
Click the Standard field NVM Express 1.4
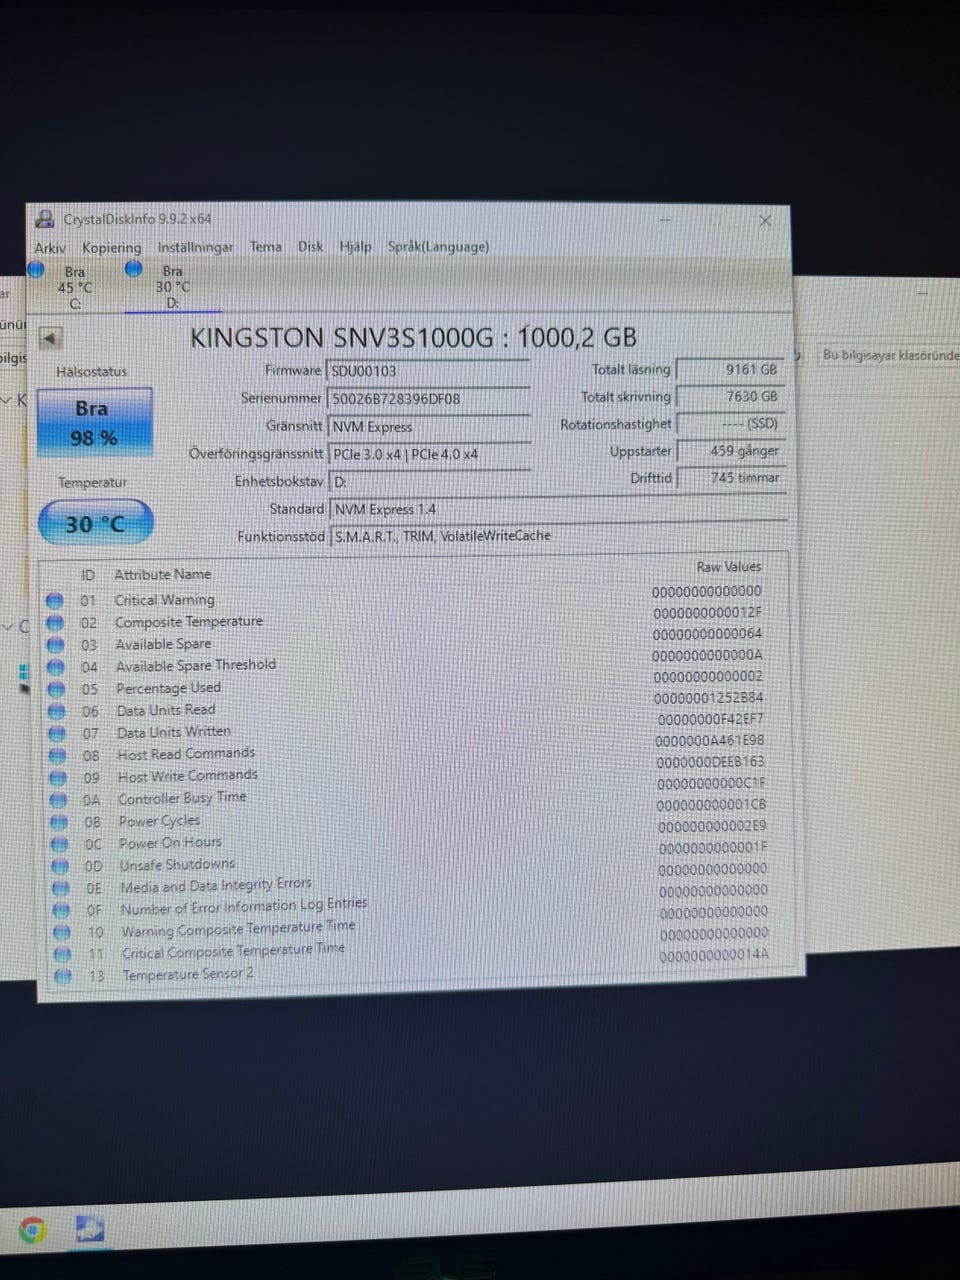click(x=558, y=509)
